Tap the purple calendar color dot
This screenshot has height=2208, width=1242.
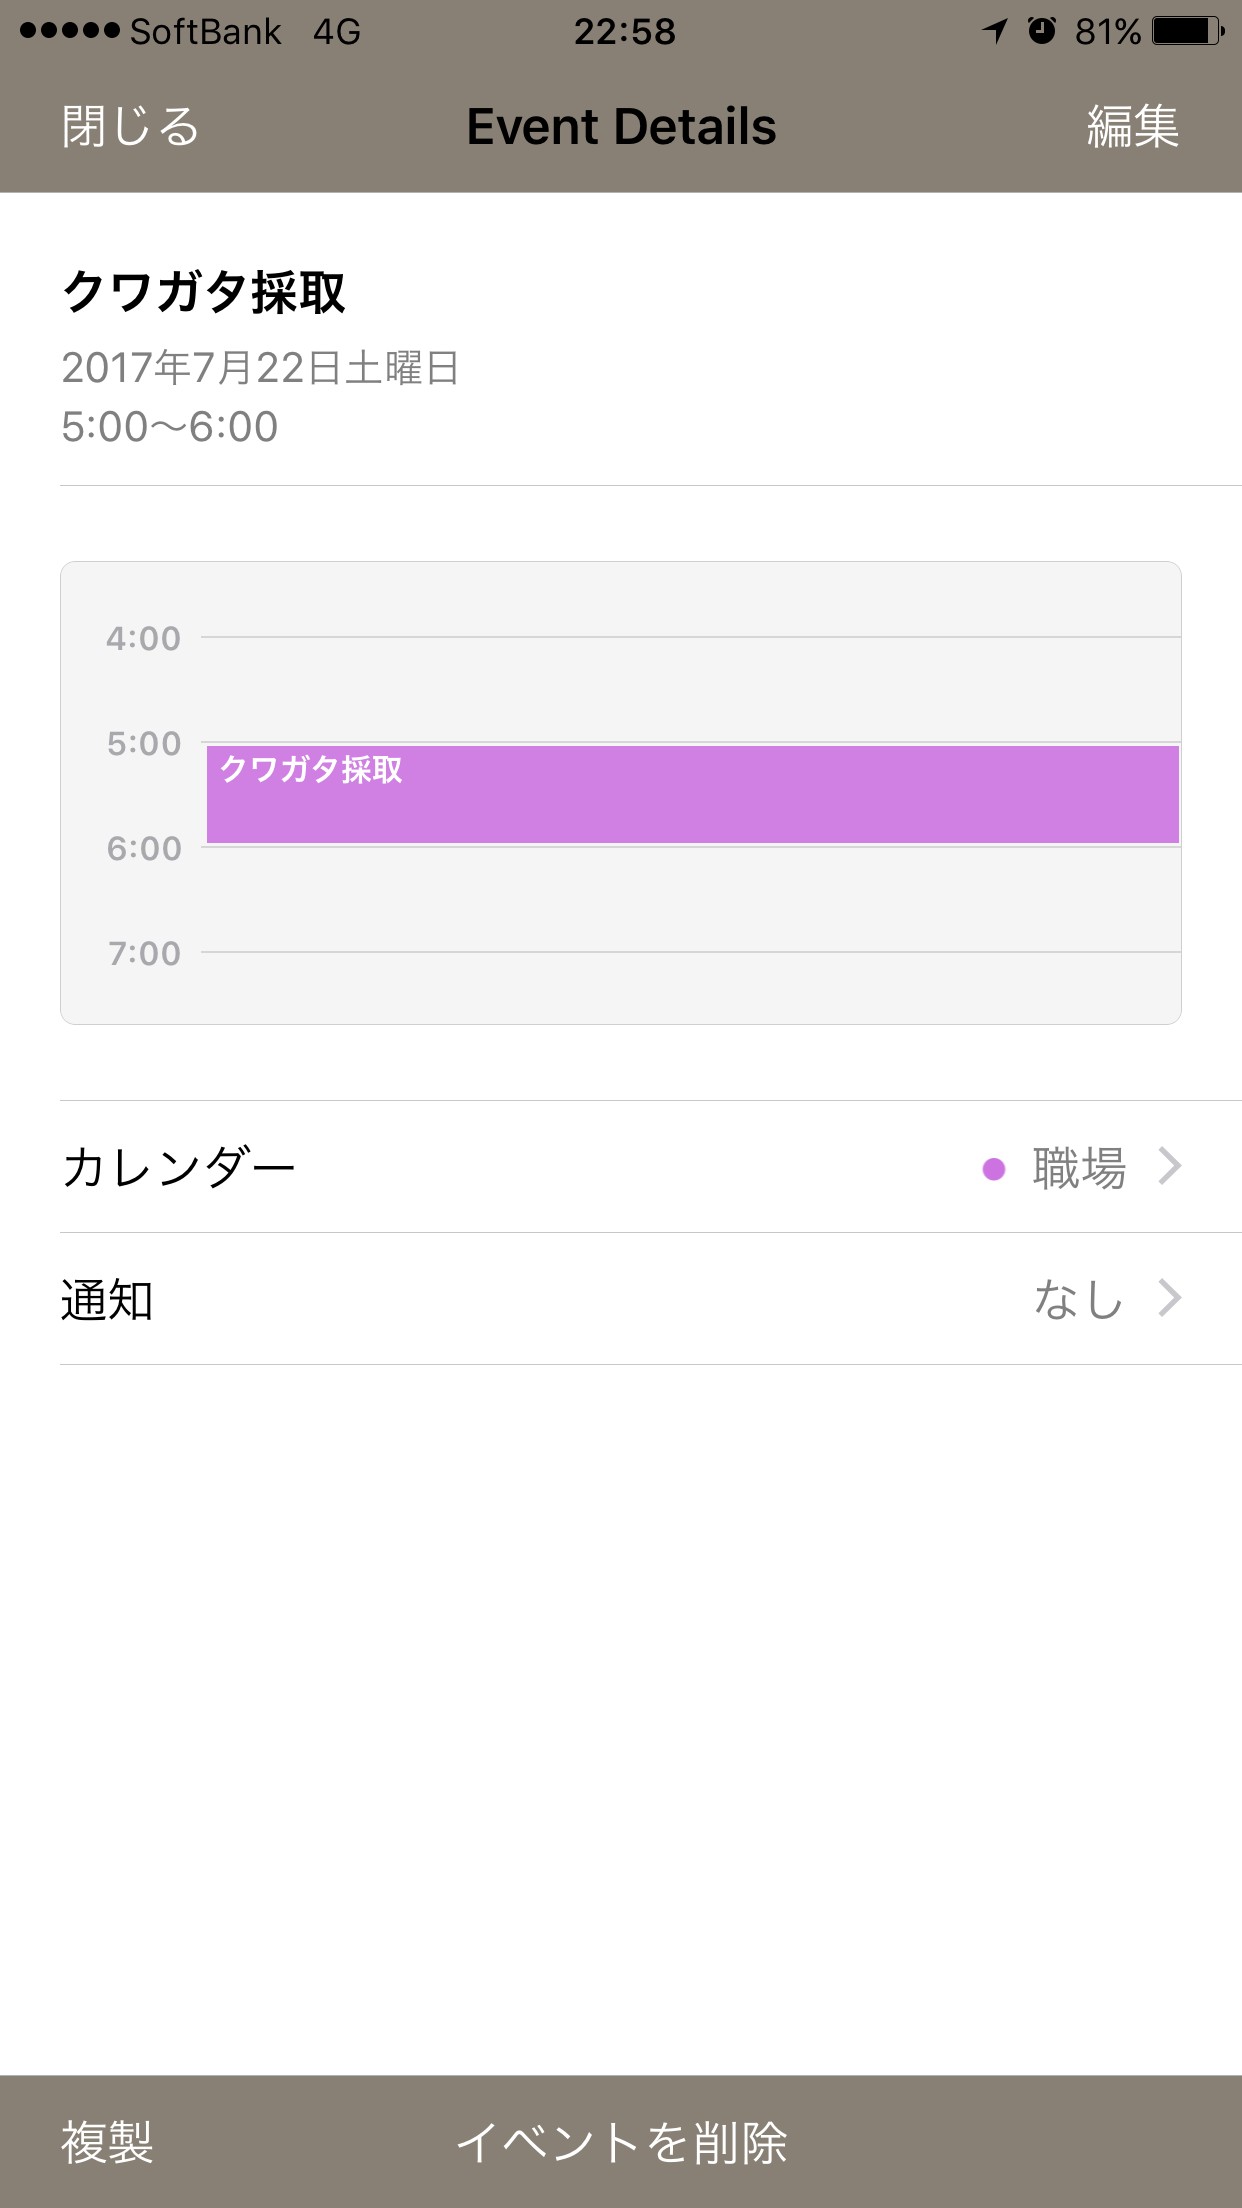[x=993, y=1168]
